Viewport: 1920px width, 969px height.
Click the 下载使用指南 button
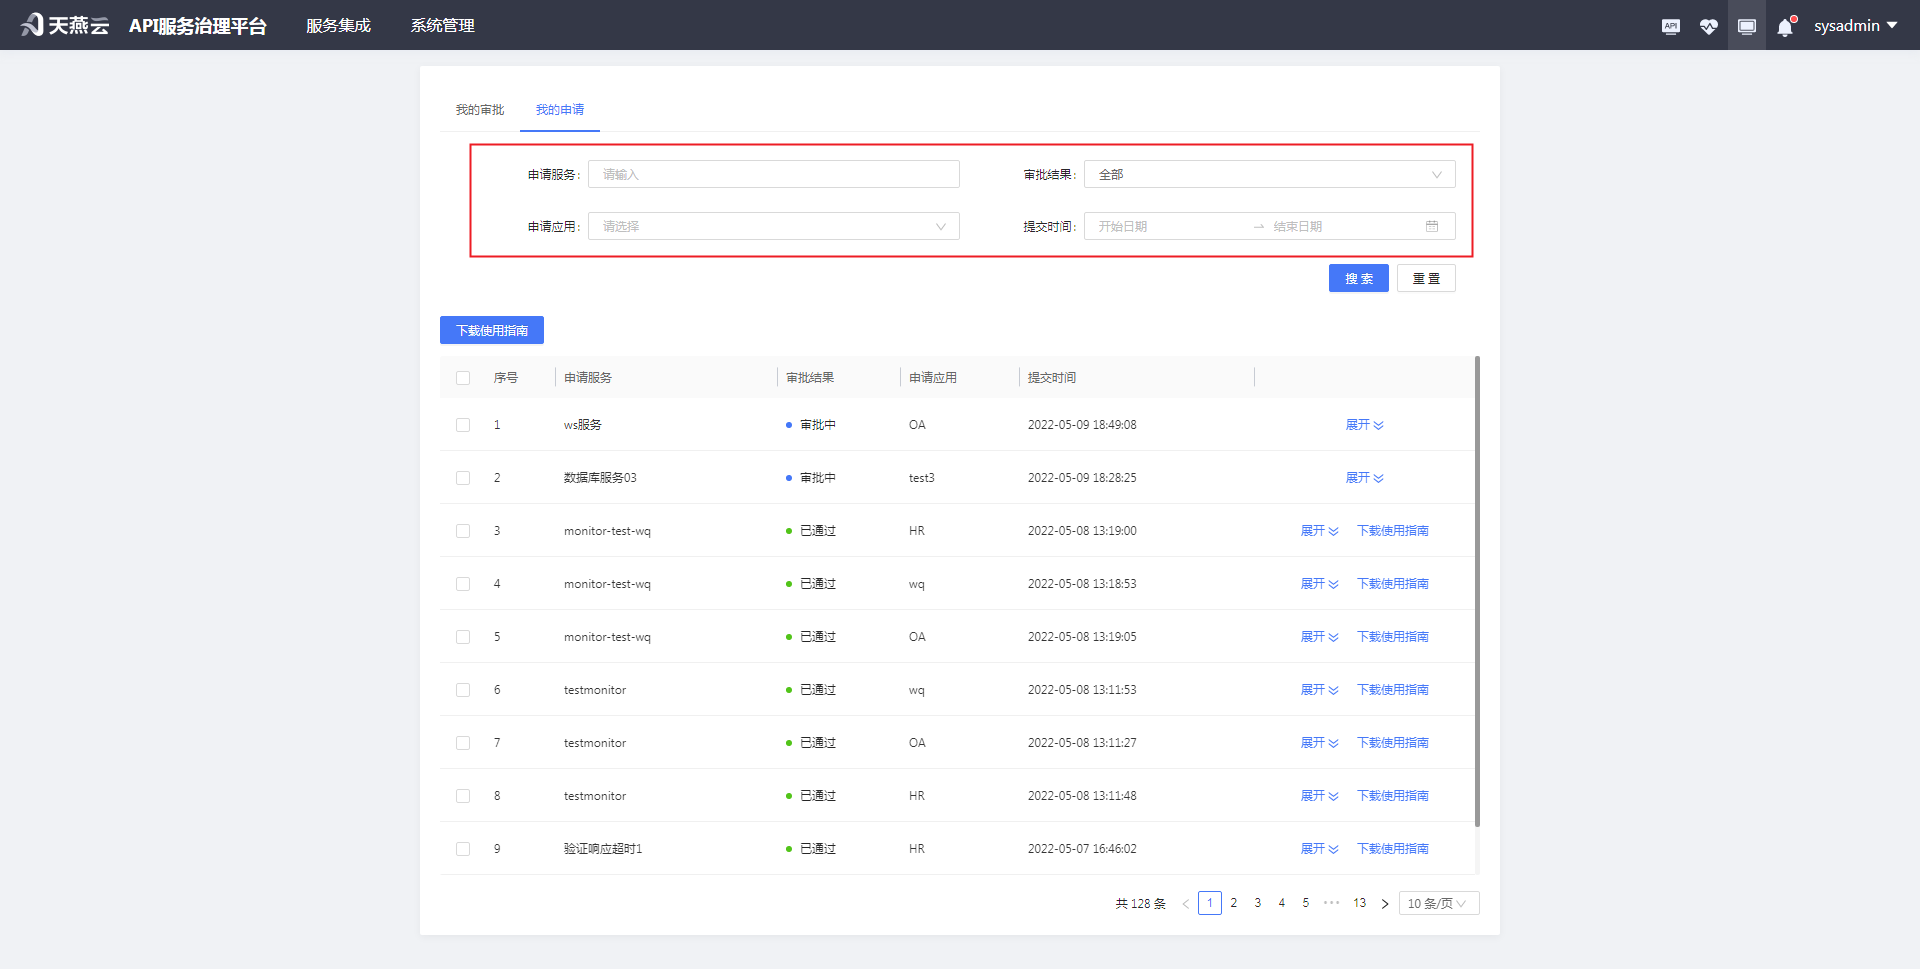click(491, 330)
